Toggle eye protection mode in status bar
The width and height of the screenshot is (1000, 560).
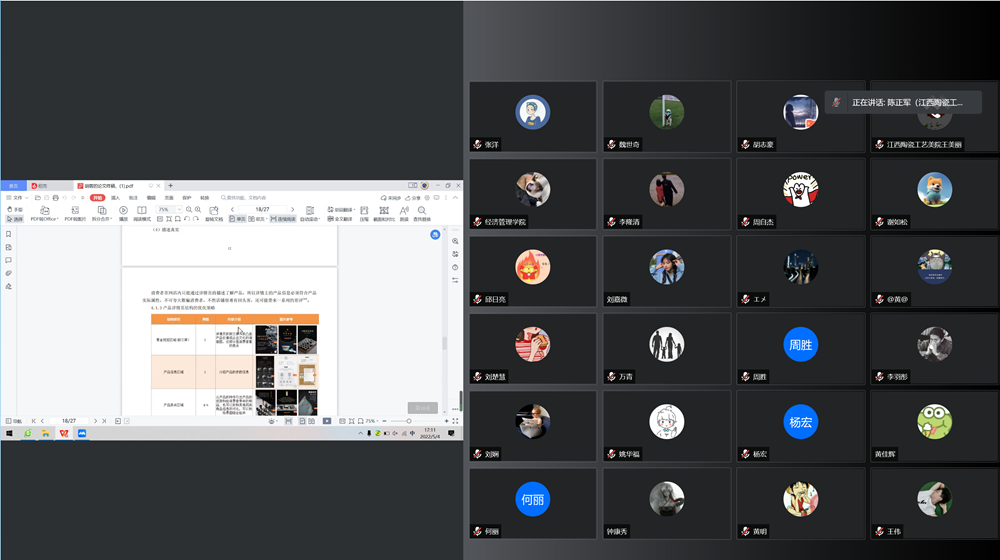point(272,421)
